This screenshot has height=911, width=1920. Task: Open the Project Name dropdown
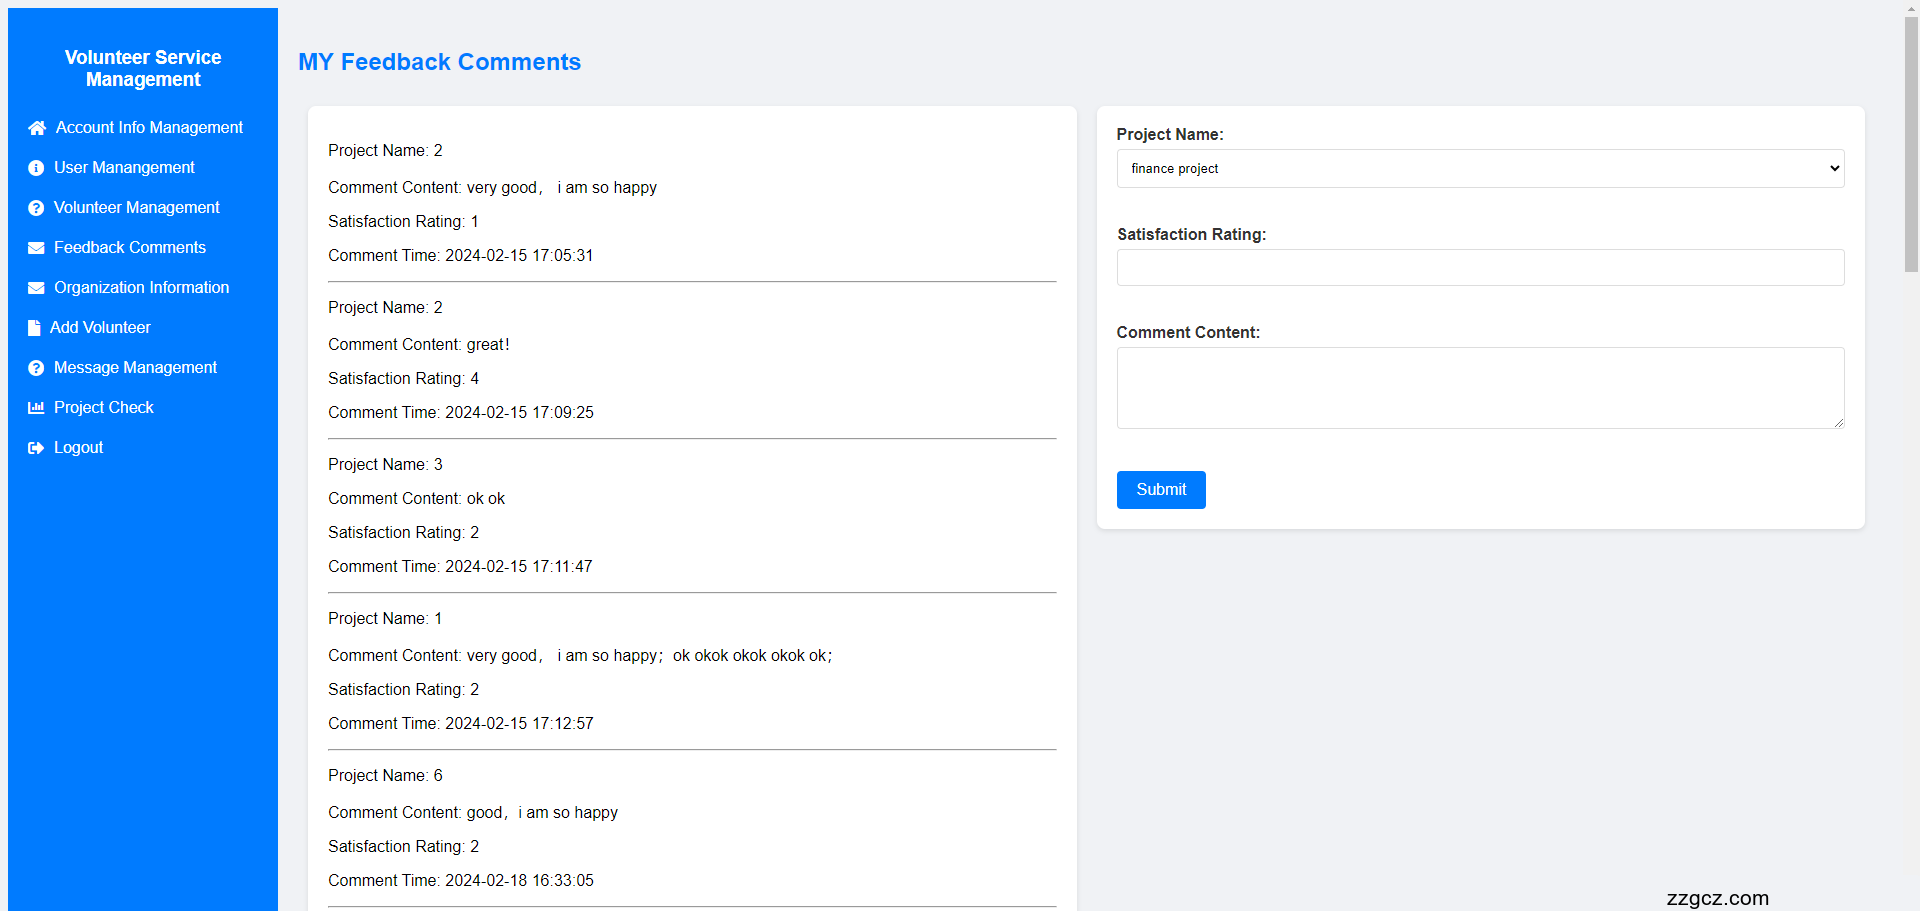(1479, 169)
